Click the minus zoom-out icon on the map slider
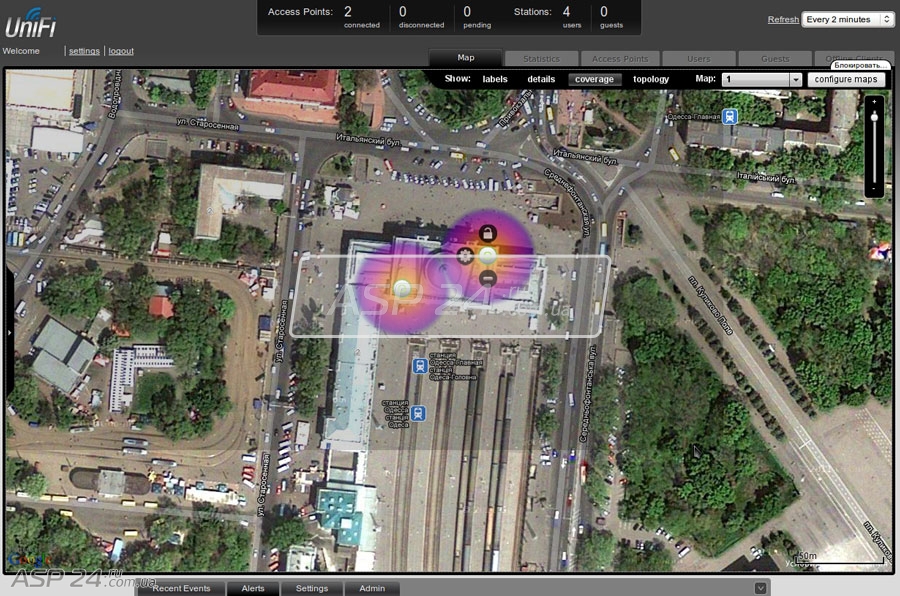 [x=875, y=188]
